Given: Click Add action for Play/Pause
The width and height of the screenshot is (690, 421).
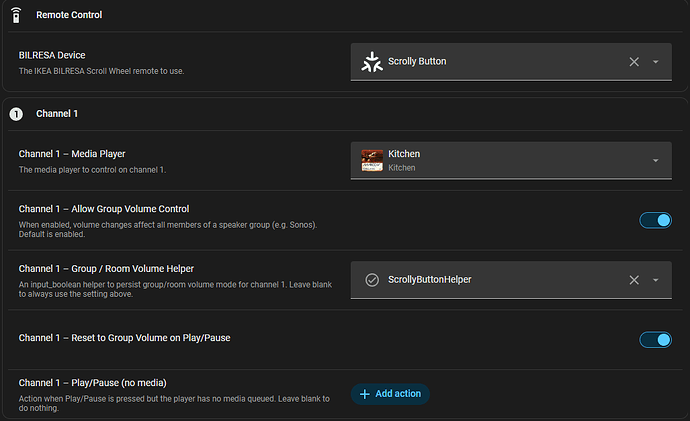Looking at the screenshot, I should [390, 394].
